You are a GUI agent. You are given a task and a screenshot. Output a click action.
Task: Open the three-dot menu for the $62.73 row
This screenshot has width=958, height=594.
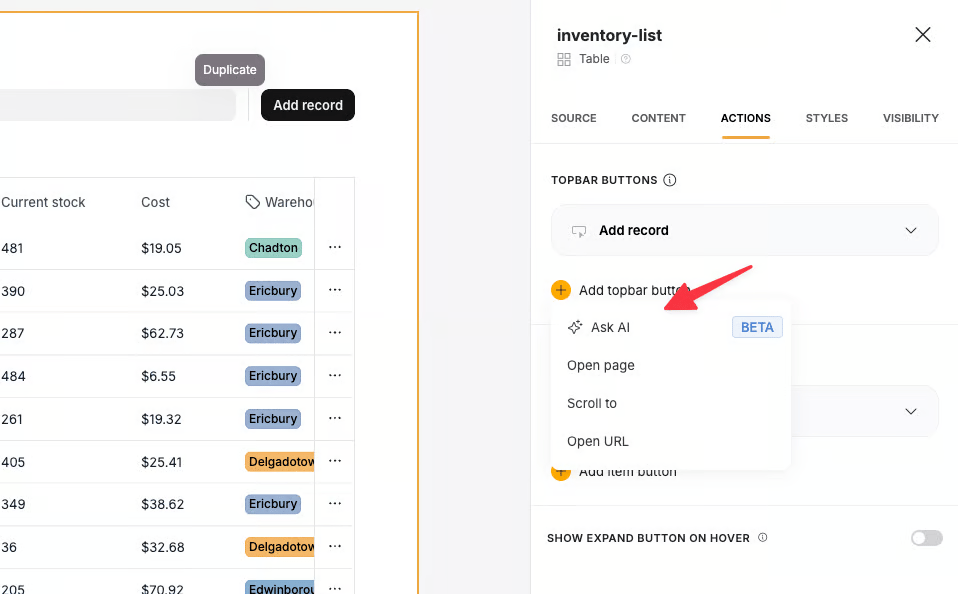[x=335, y=333]
